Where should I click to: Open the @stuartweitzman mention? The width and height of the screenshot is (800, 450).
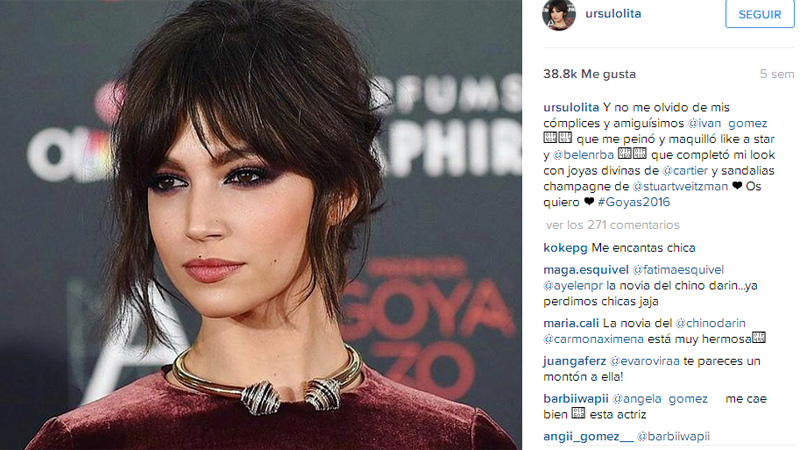pyautogui.click(x=680, y=187)
